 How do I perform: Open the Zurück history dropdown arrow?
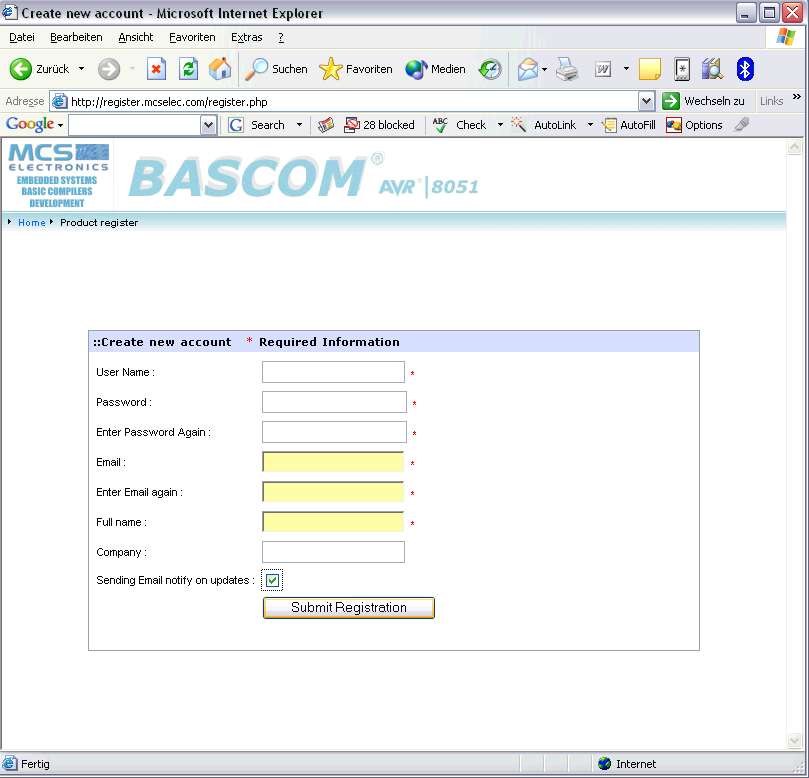tap(82, 69)
